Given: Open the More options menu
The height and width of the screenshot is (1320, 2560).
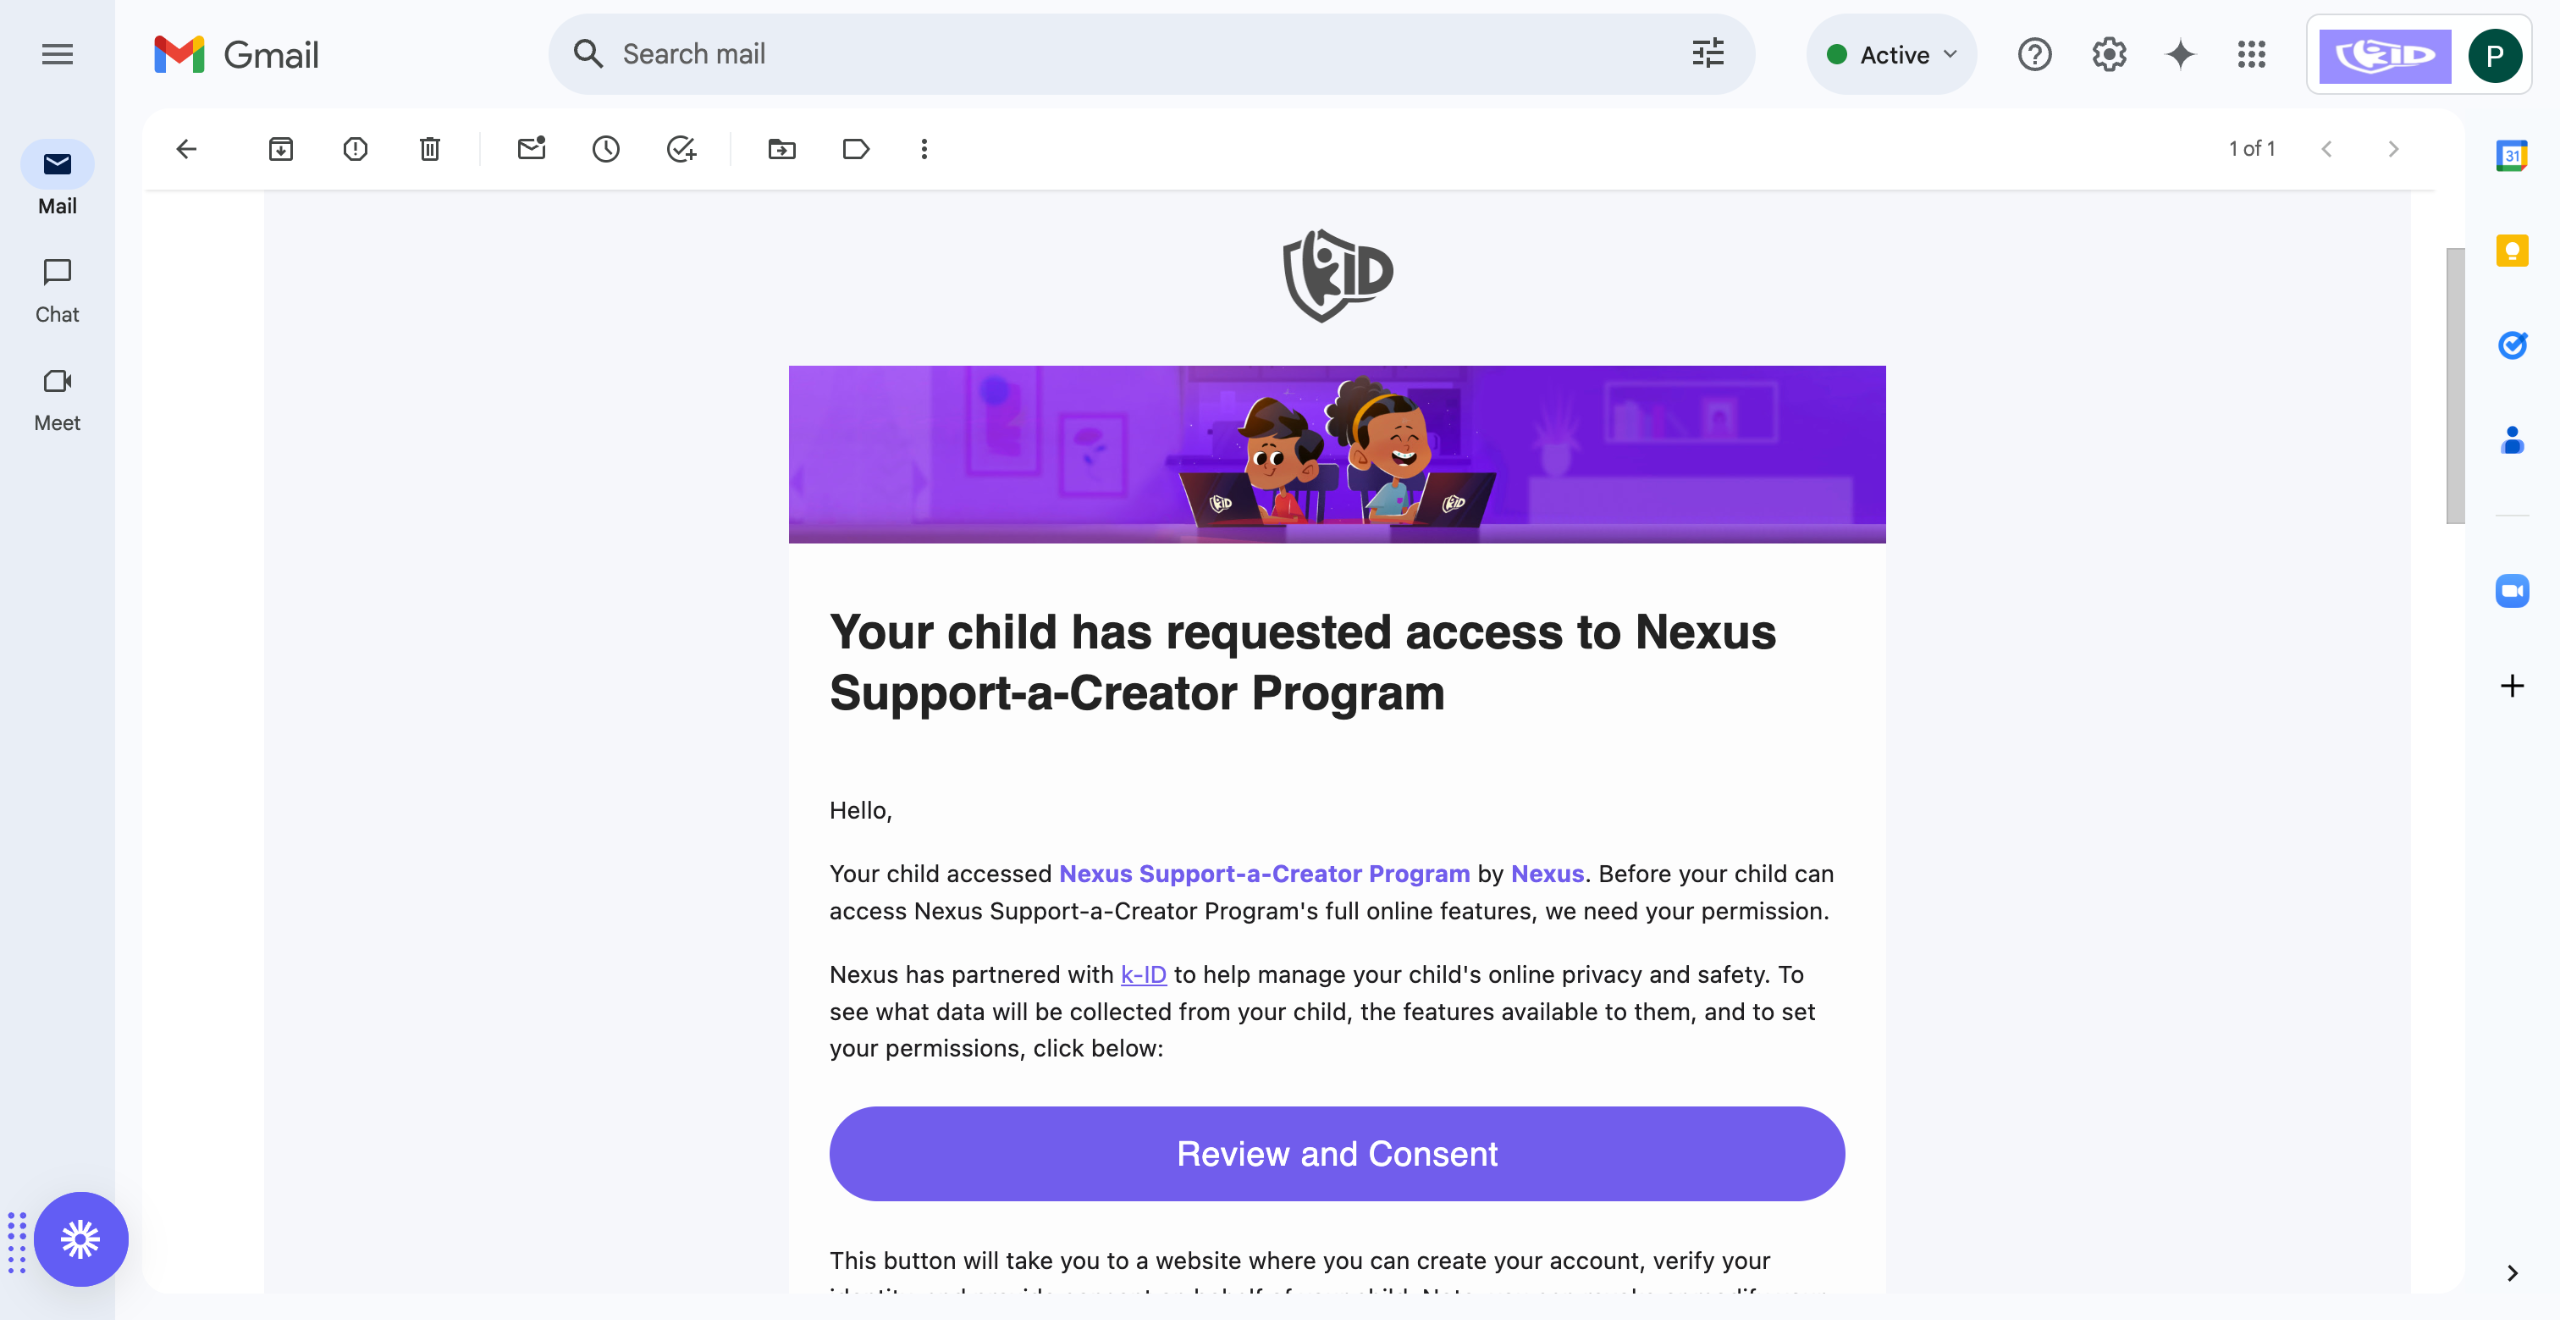Looking at the screenshot, I should (924, 149).
